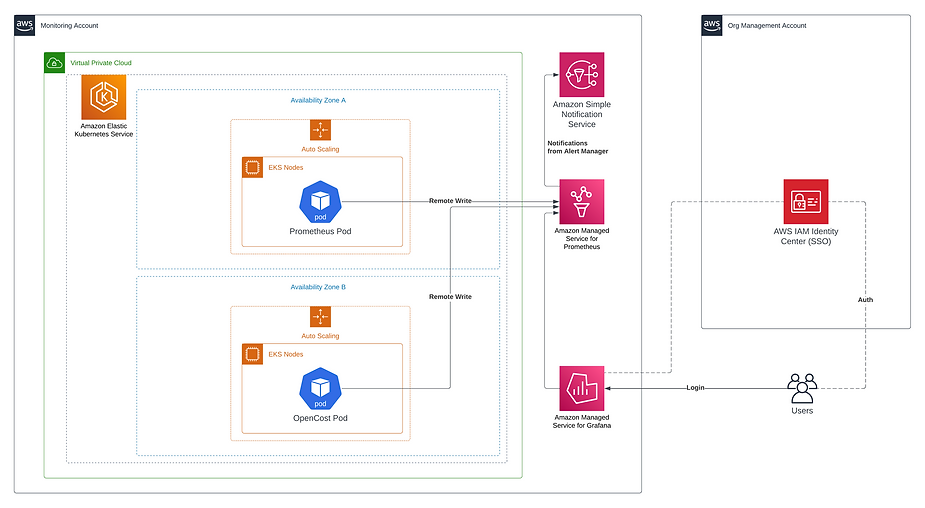Click the Amazon Simple Notification Service text
Image resolution: width=925 pixels, height=508 pixels.
coord(582,114)
